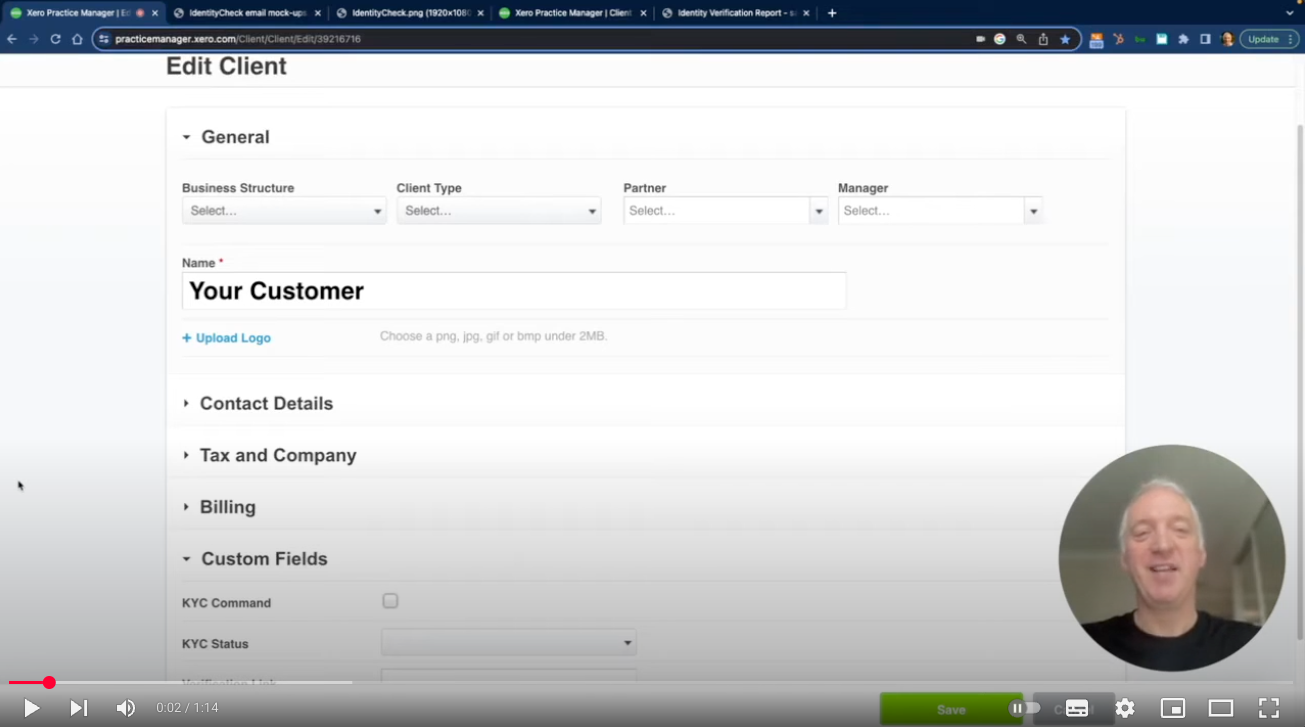Viewport: 1305px width, 727px height.
Task: Open the Manager dropdown
Action: (x=940, y=211)
